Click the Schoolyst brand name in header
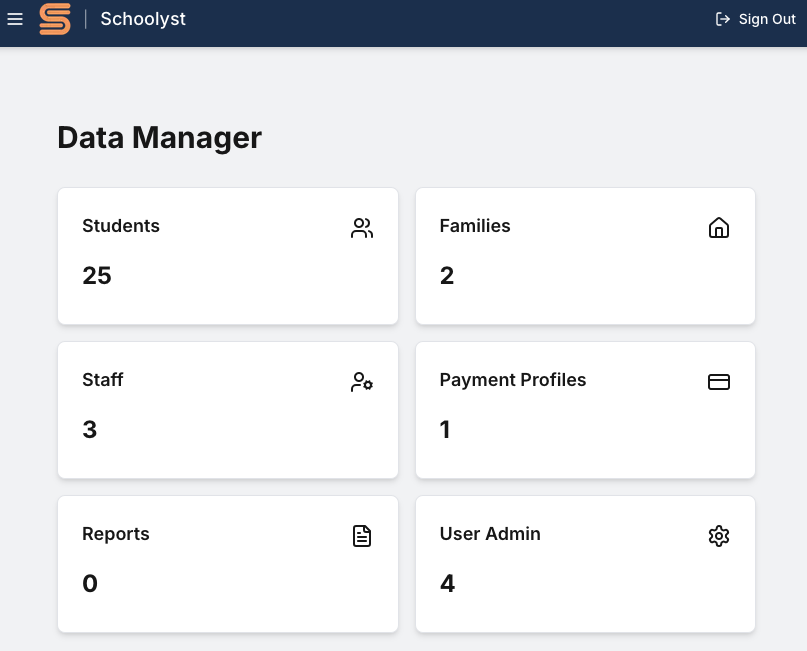Screen dimensions: 807x651 click(143, 19)
